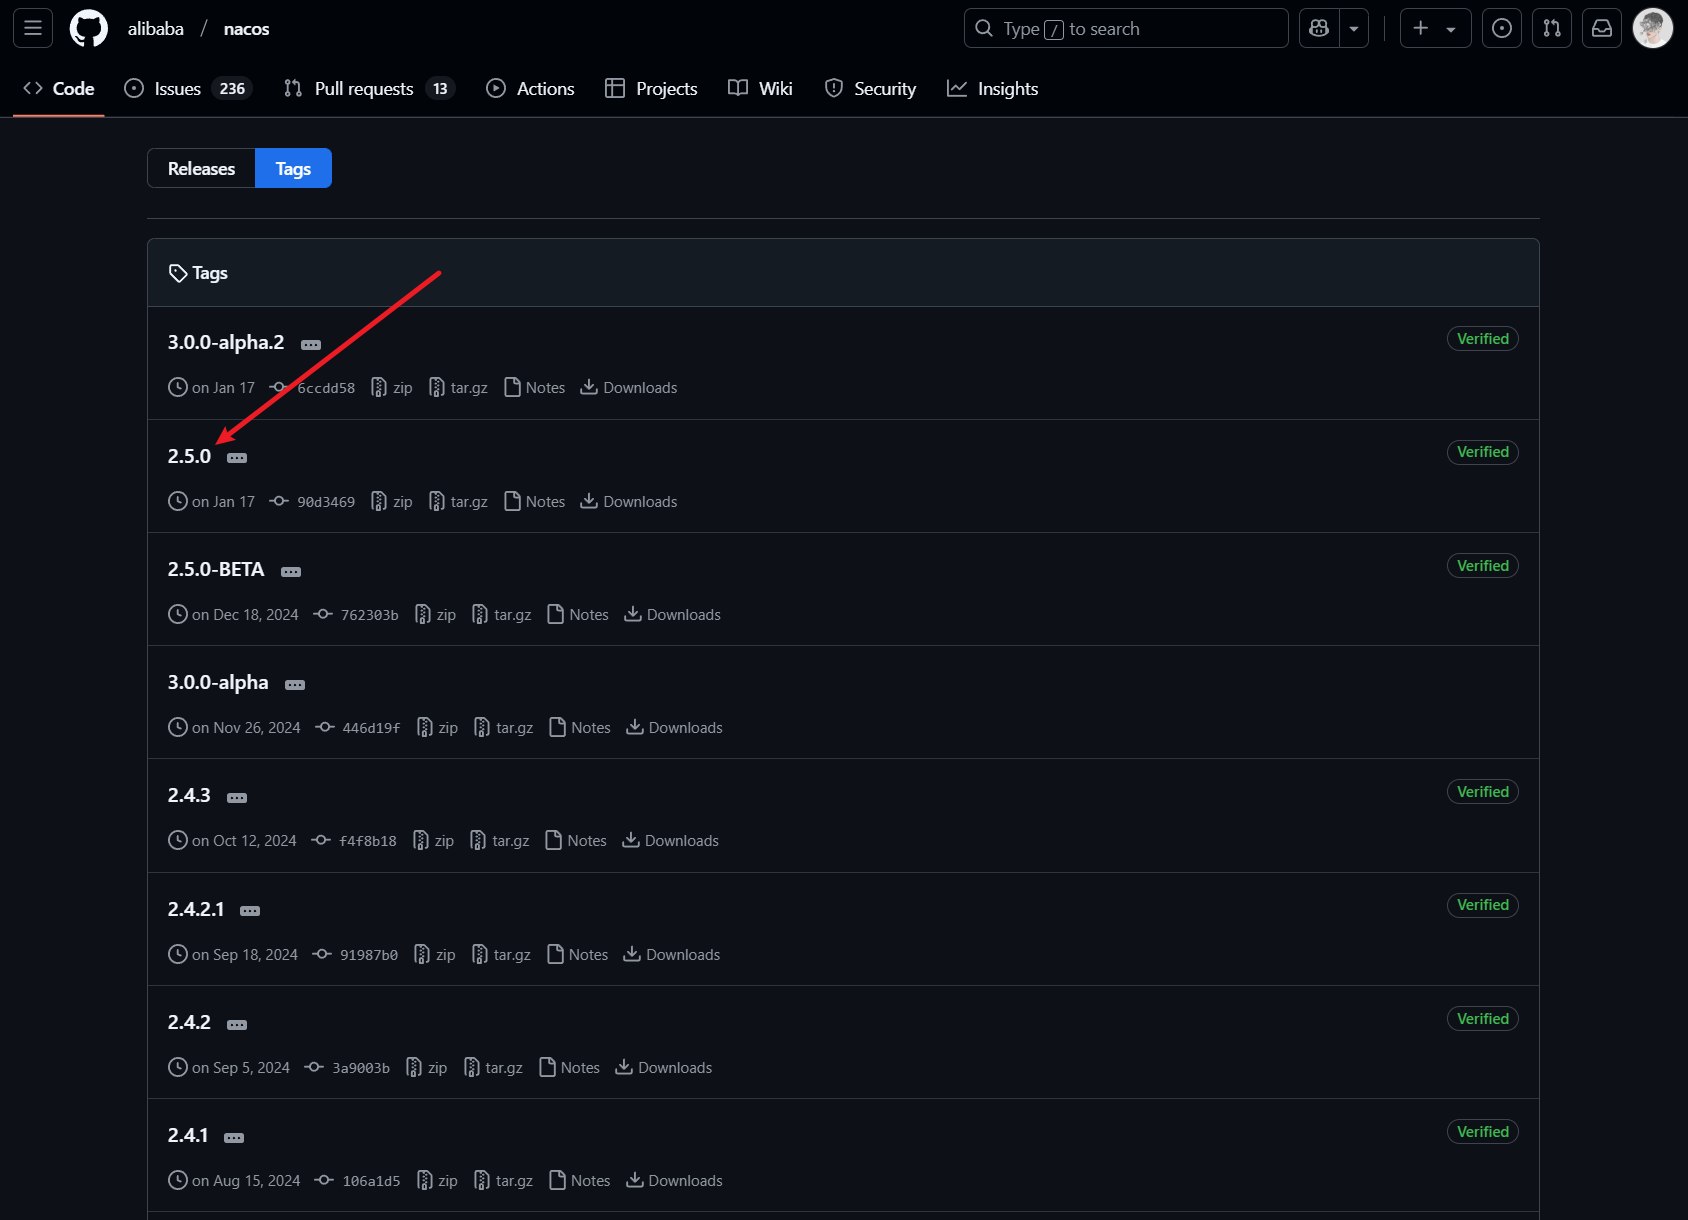Viewport: 1688px width, 1220px height.
Task: Expand details ellipsis for tag 3.0.0-alpha
Action: point(295,685)
